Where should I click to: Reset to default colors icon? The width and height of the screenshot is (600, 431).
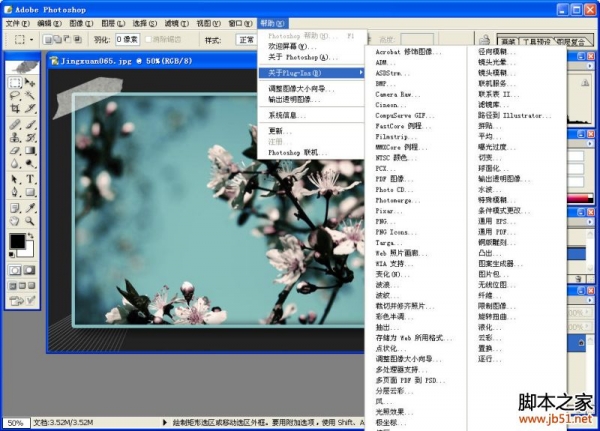(12, 255)
